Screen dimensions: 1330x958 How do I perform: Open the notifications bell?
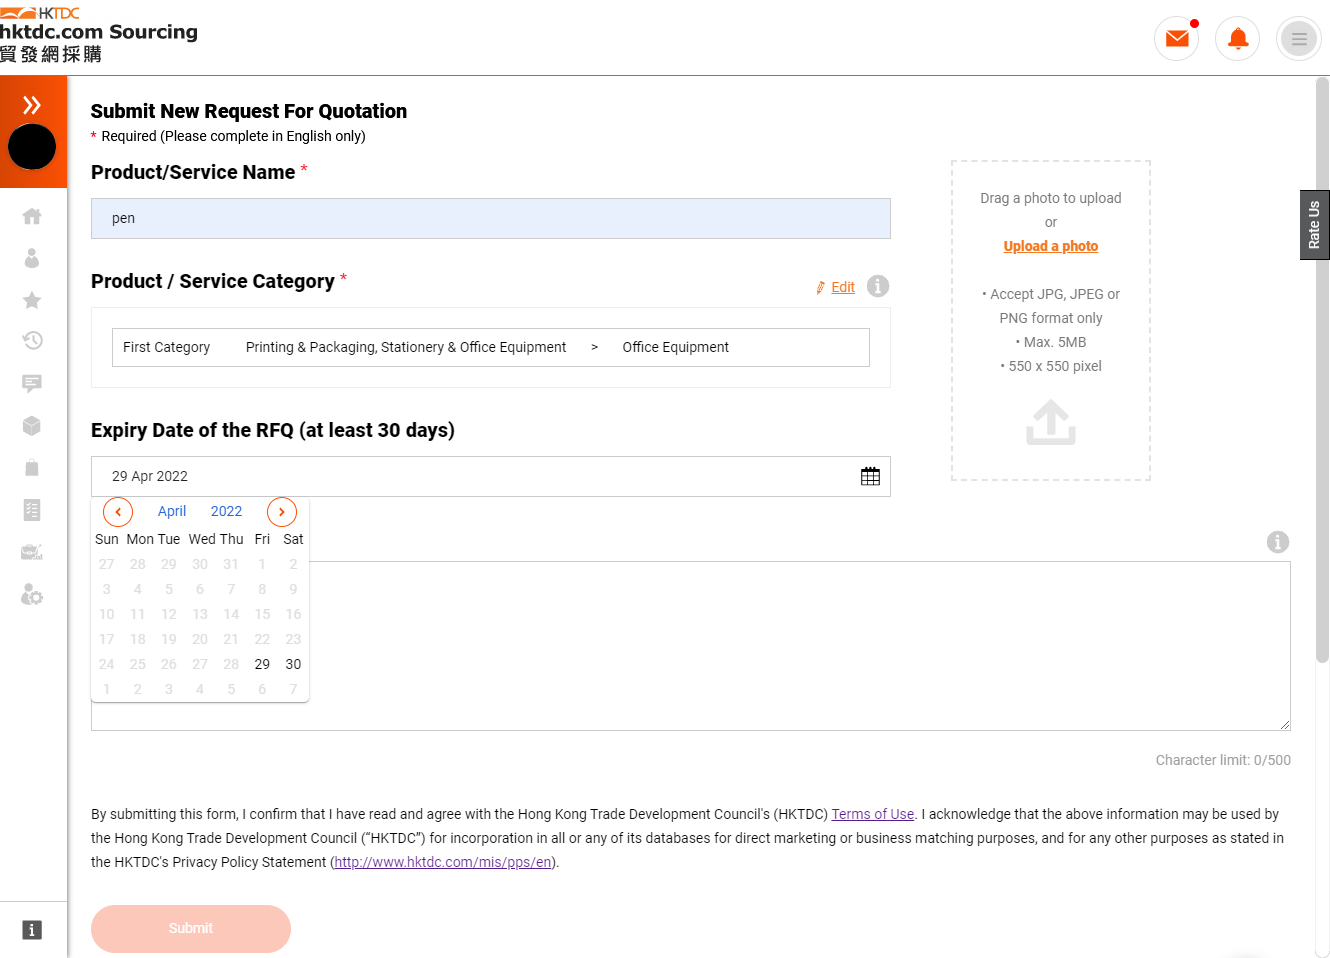click(1238, 39)
